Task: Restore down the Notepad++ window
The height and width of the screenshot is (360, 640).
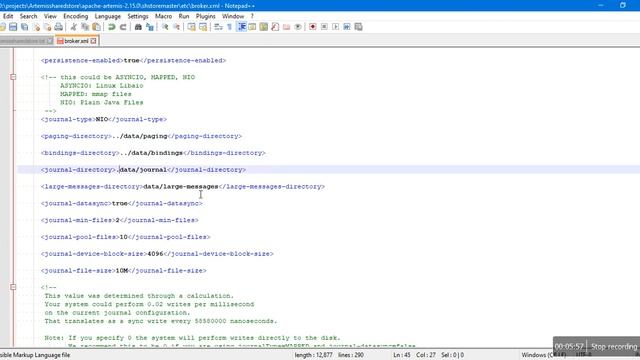Action: [x=622, y=5]
